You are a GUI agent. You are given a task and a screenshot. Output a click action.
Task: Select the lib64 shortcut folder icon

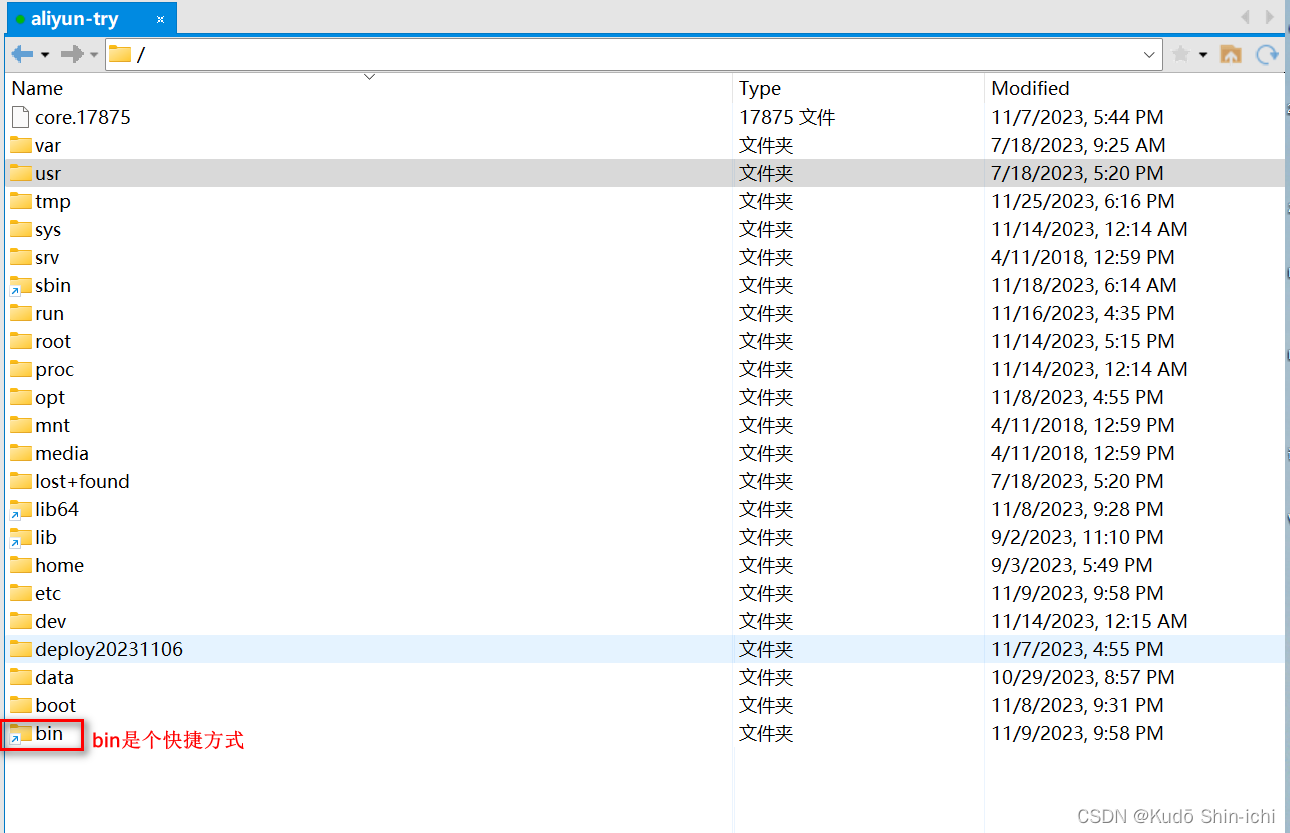click(x=21, y=510)
